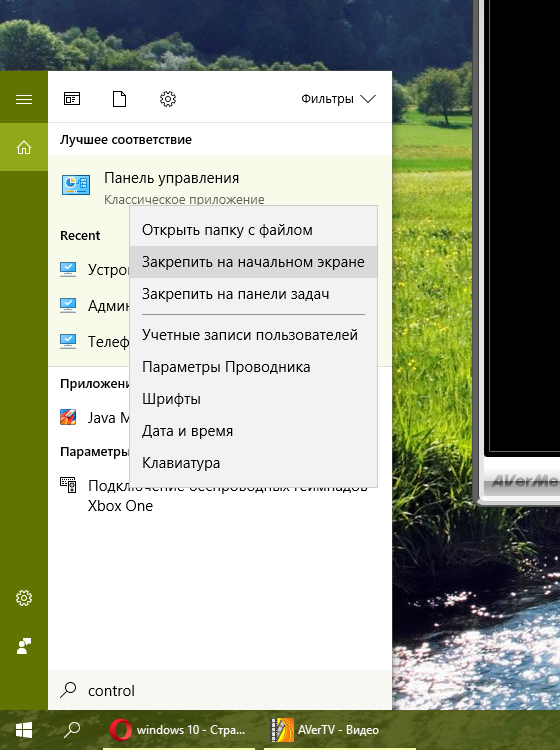Click the Панель управления app icon
This screenshot has width=560, height=750.
point(76,185)
